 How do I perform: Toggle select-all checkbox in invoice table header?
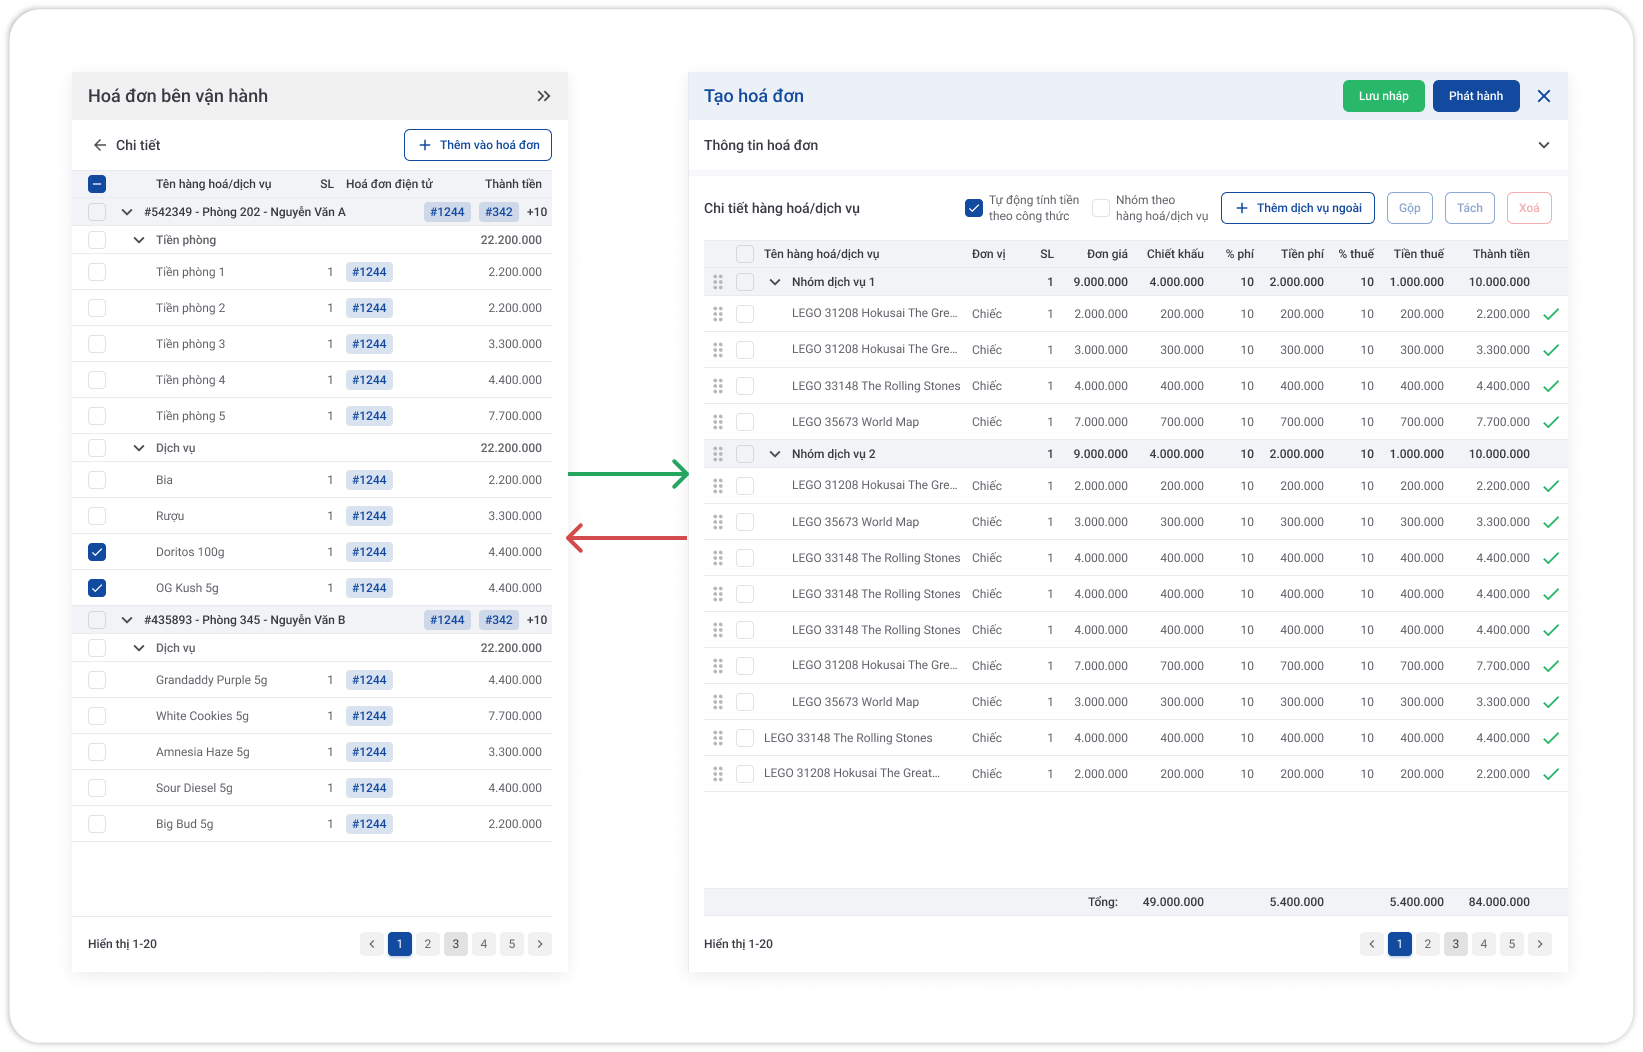745,254
